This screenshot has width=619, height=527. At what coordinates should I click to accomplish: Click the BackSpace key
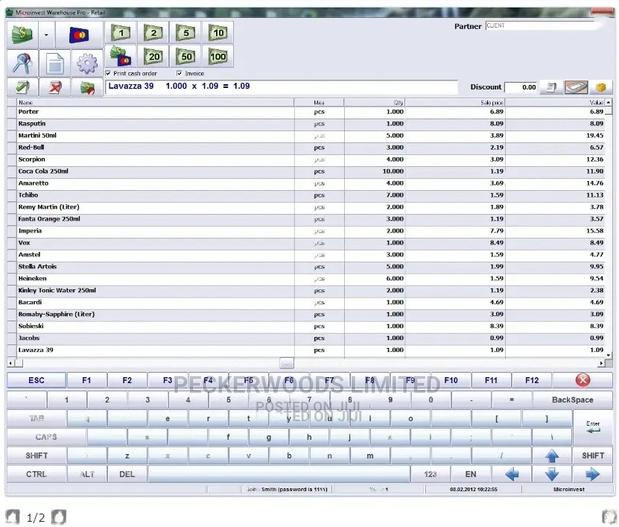[x=572, y=400]
